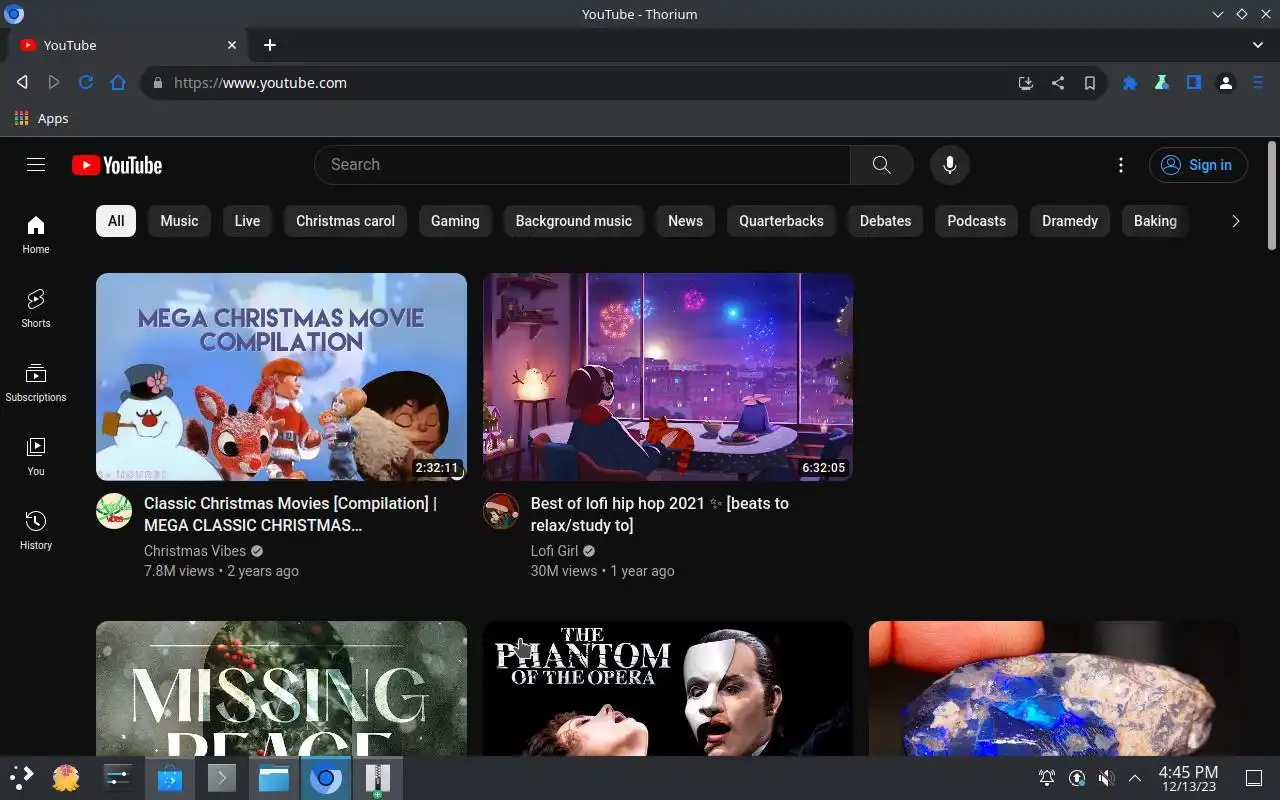This screenshot has height=800, width=1280.
Task: Select the Gaming filter chip
Action: coord(455,221)
